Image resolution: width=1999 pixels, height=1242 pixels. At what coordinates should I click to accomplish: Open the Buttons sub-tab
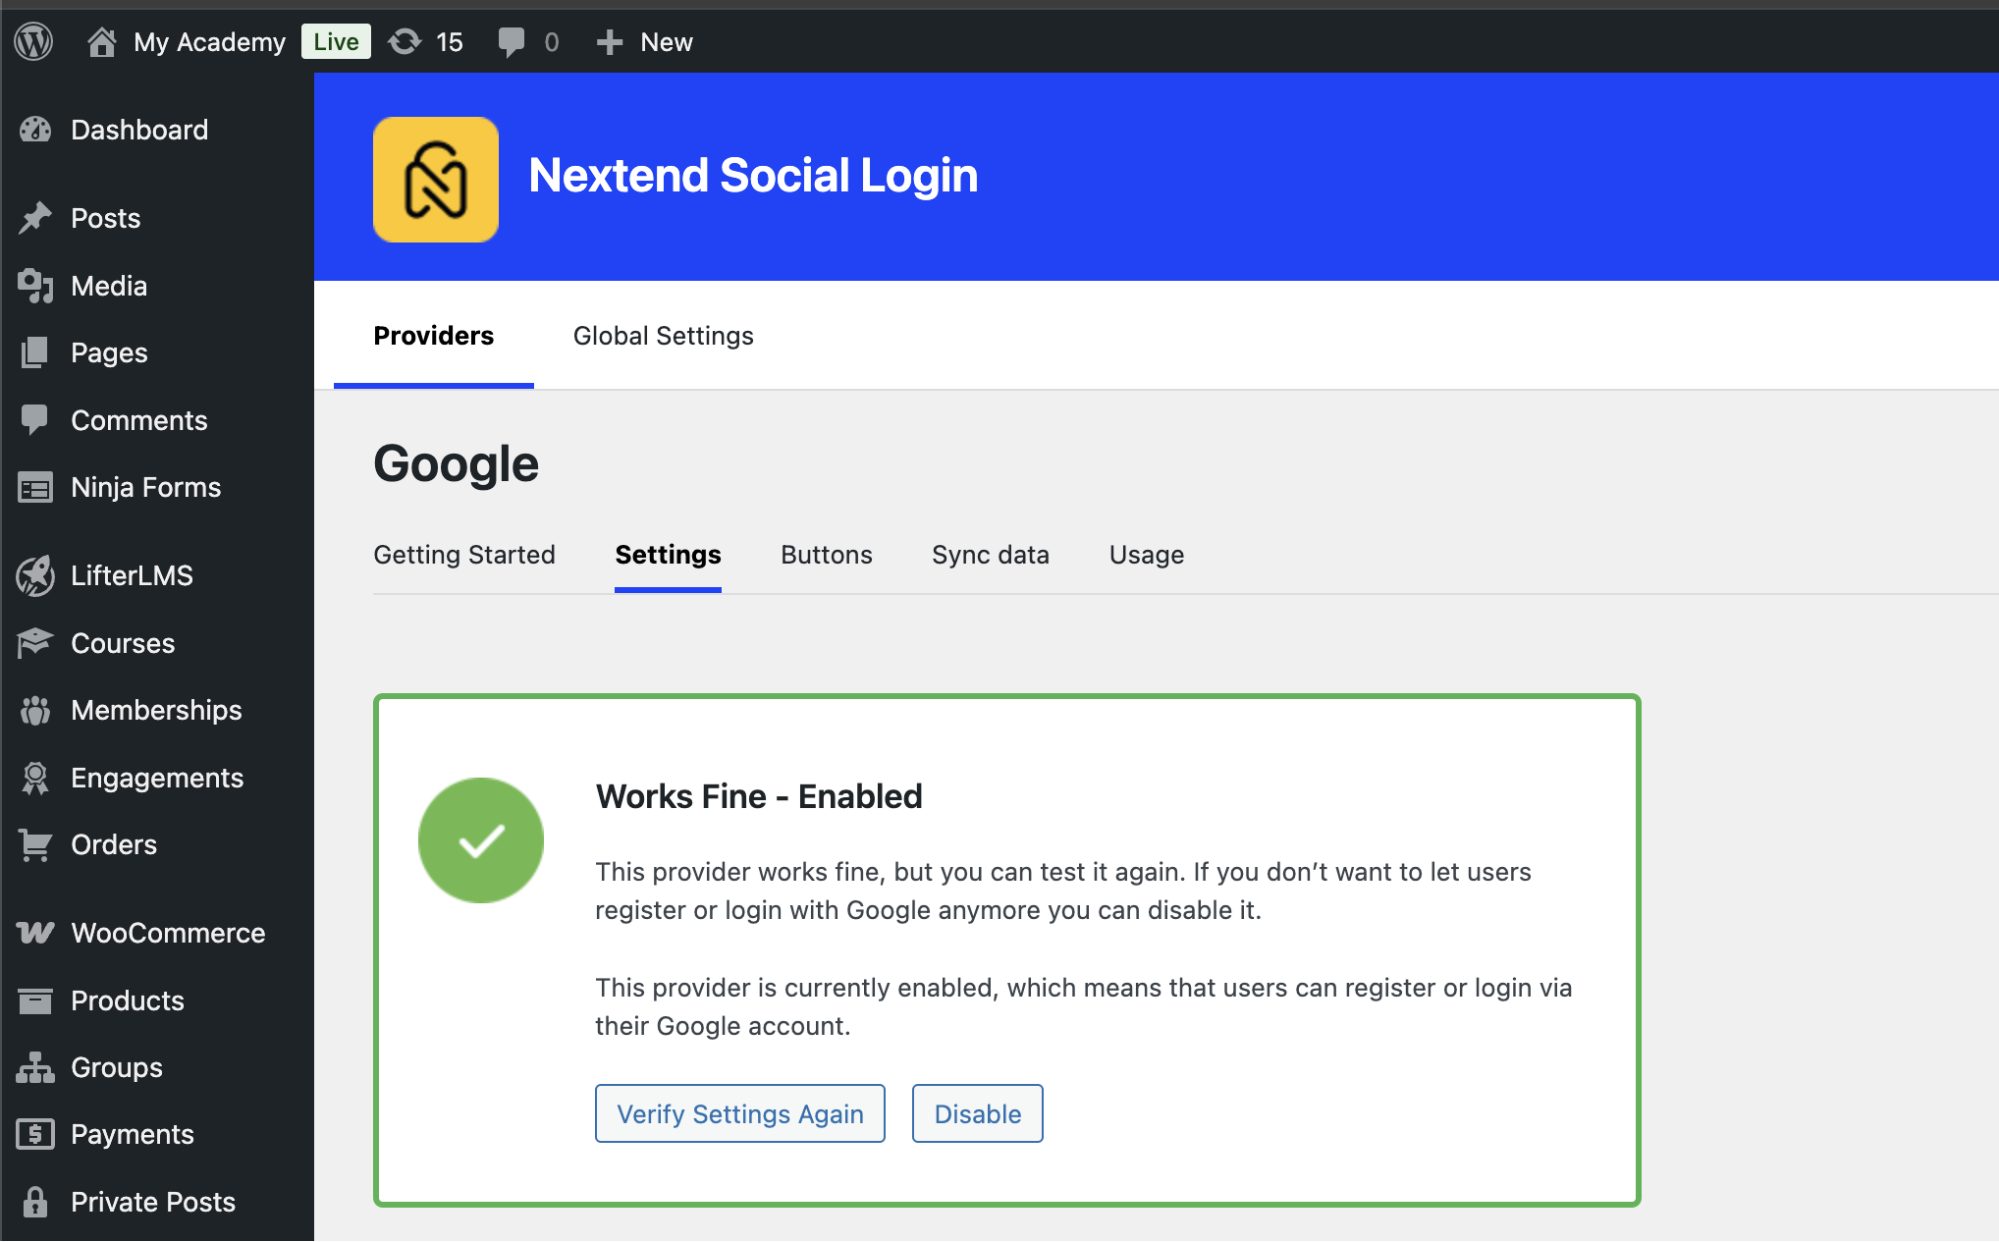(826, 555)
